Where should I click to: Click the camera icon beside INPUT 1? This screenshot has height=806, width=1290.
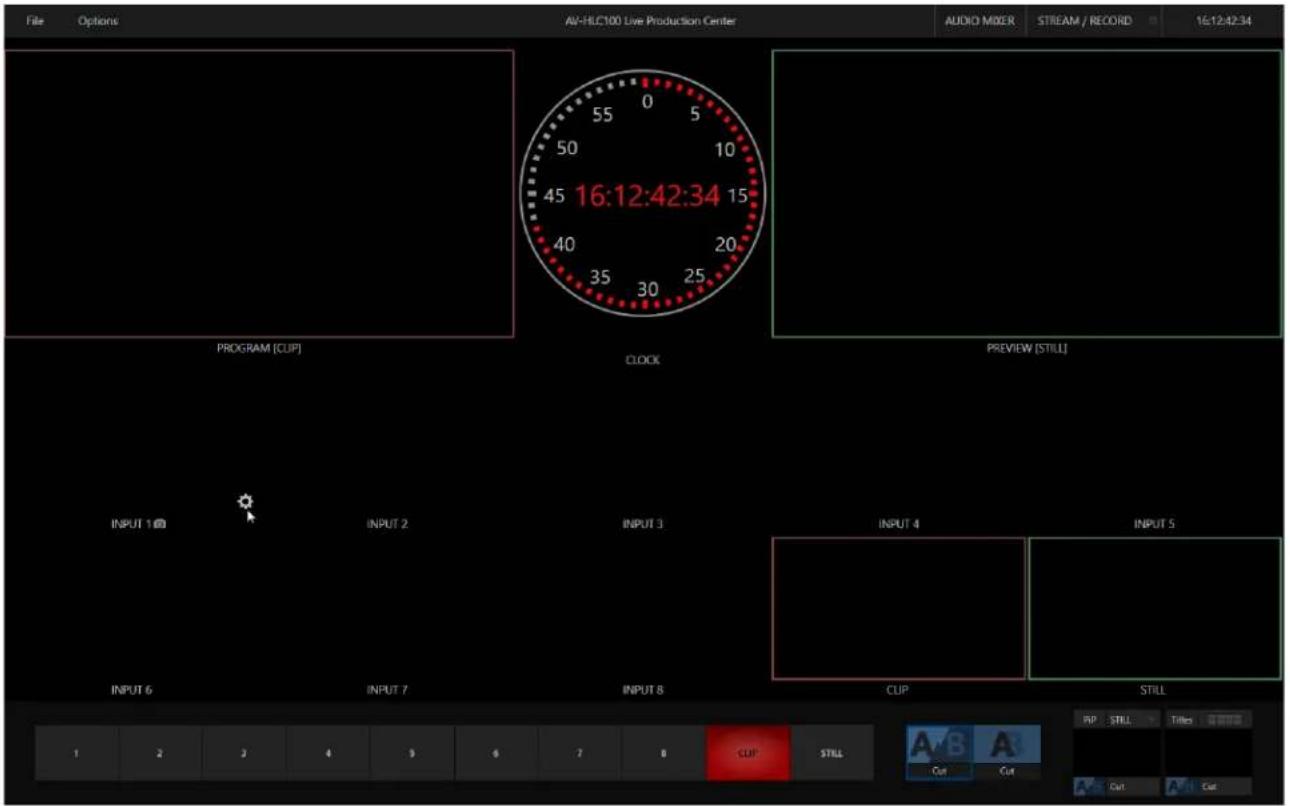coord(161,524)
